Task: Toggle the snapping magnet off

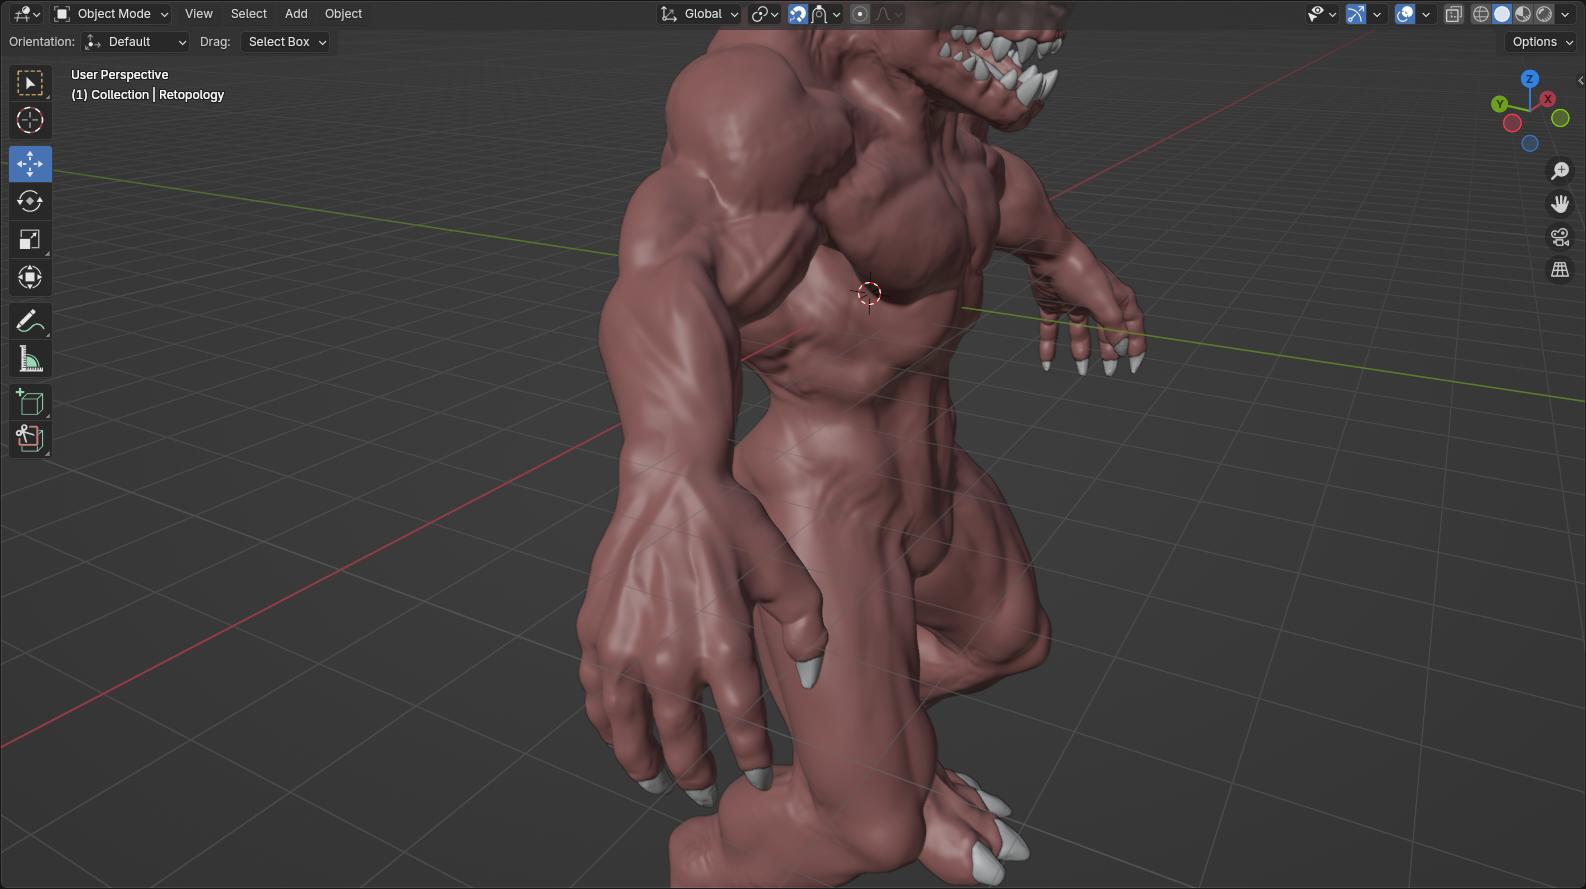Action: pyautogui.click(x=798, y=14)
